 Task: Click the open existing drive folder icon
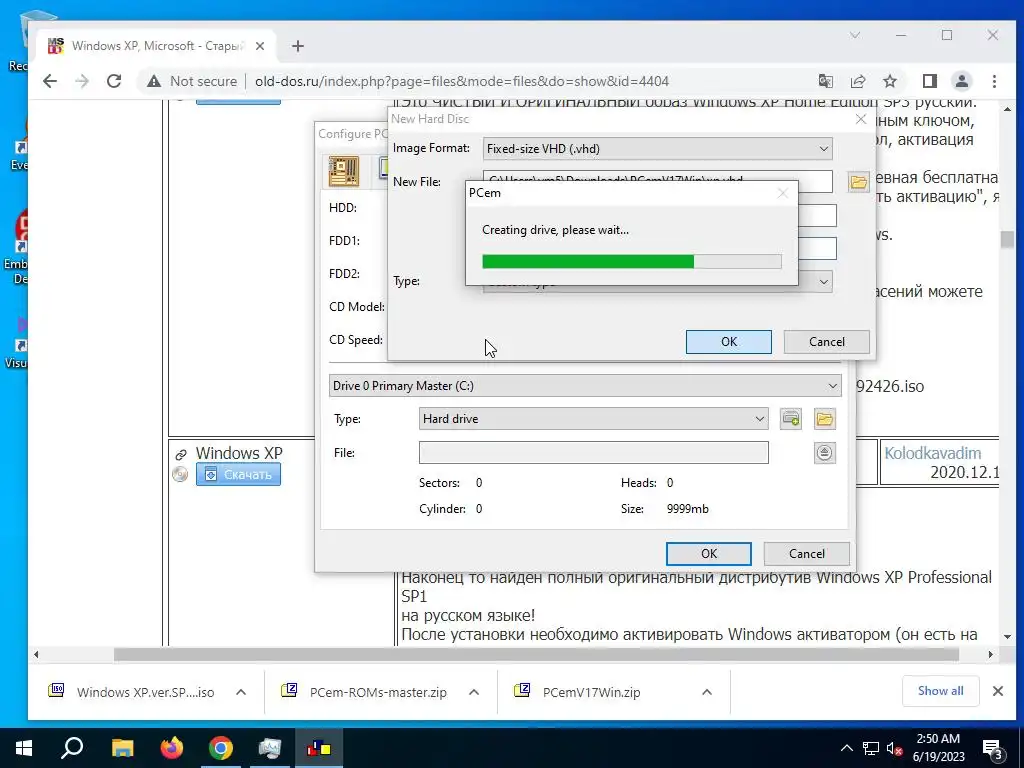[825, 419]
